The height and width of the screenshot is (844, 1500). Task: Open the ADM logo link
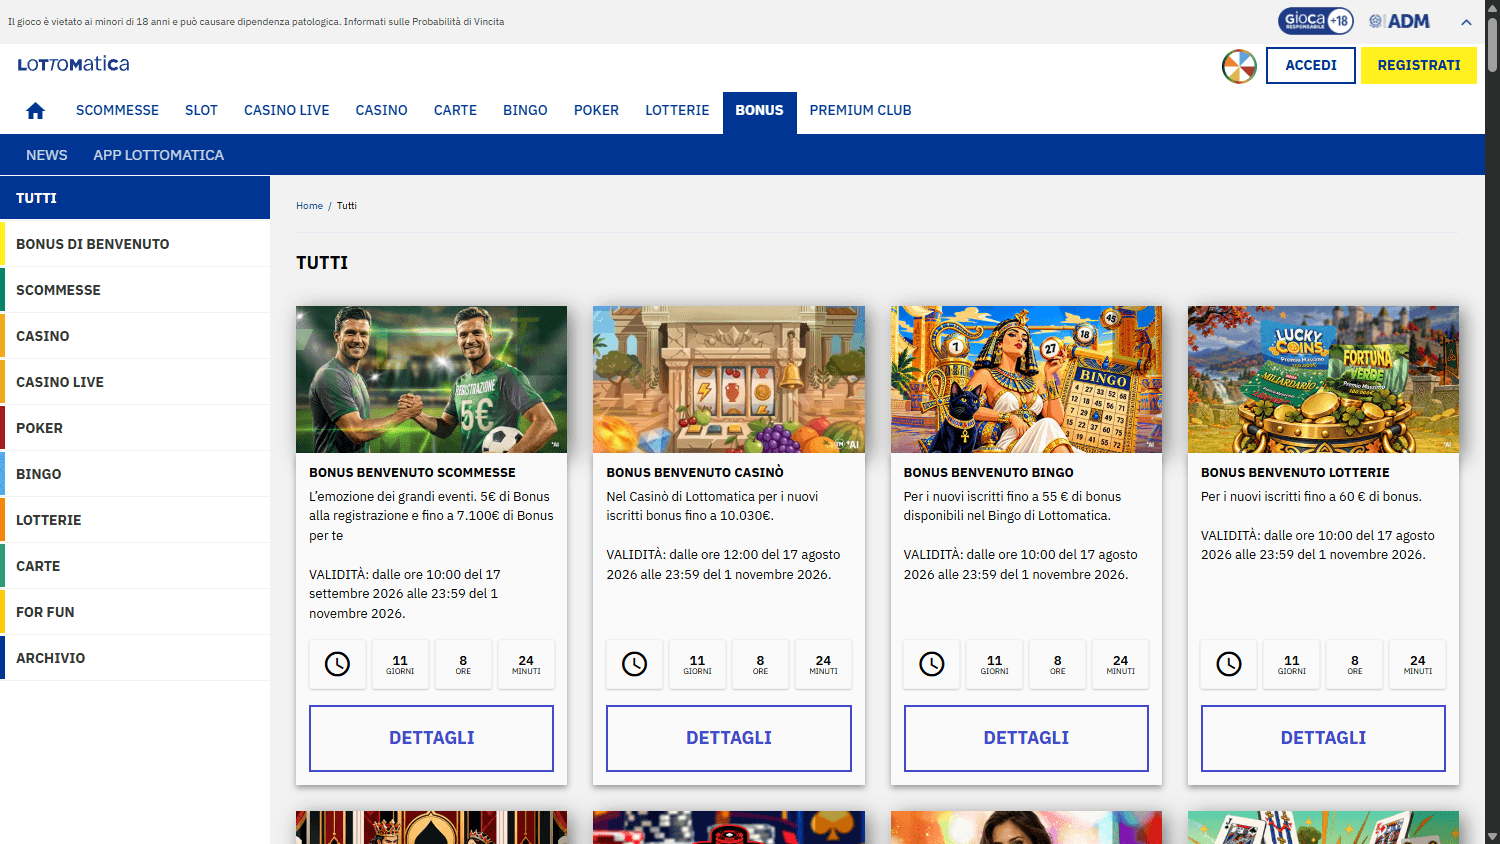tap(1399, 21)
